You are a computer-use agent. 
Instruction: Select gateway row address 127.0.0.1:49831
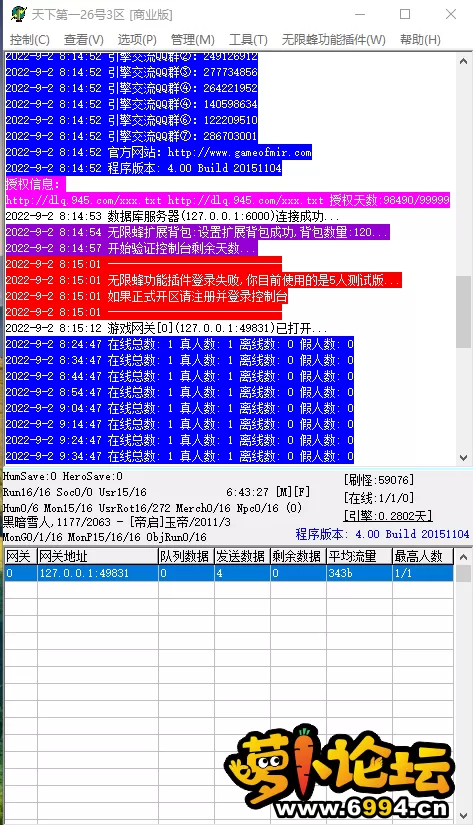click(98, 573)
